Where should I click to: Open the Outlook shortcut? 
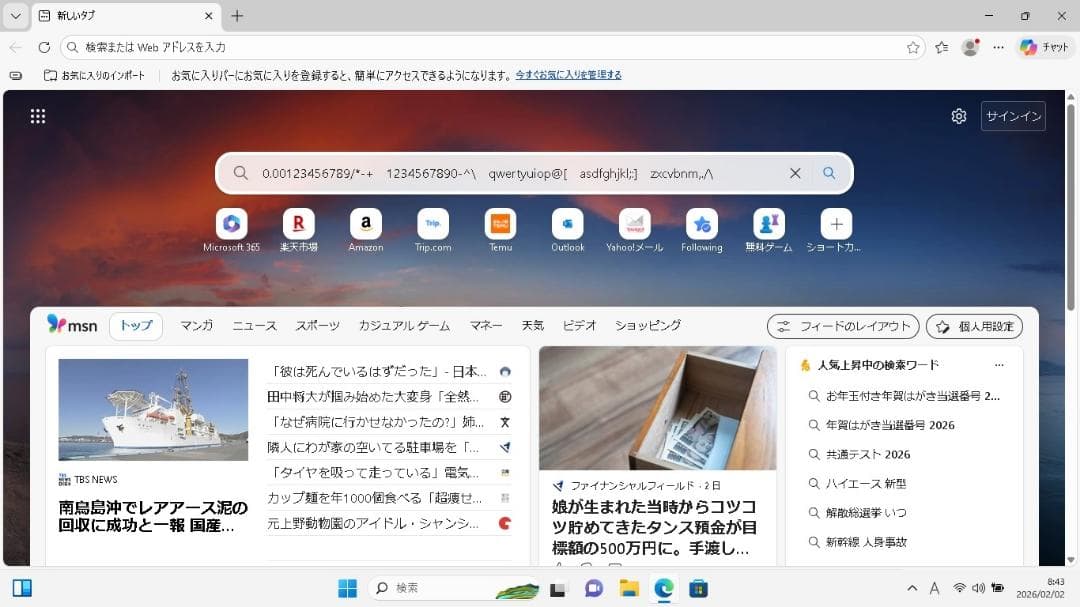[x=567, y=225]
